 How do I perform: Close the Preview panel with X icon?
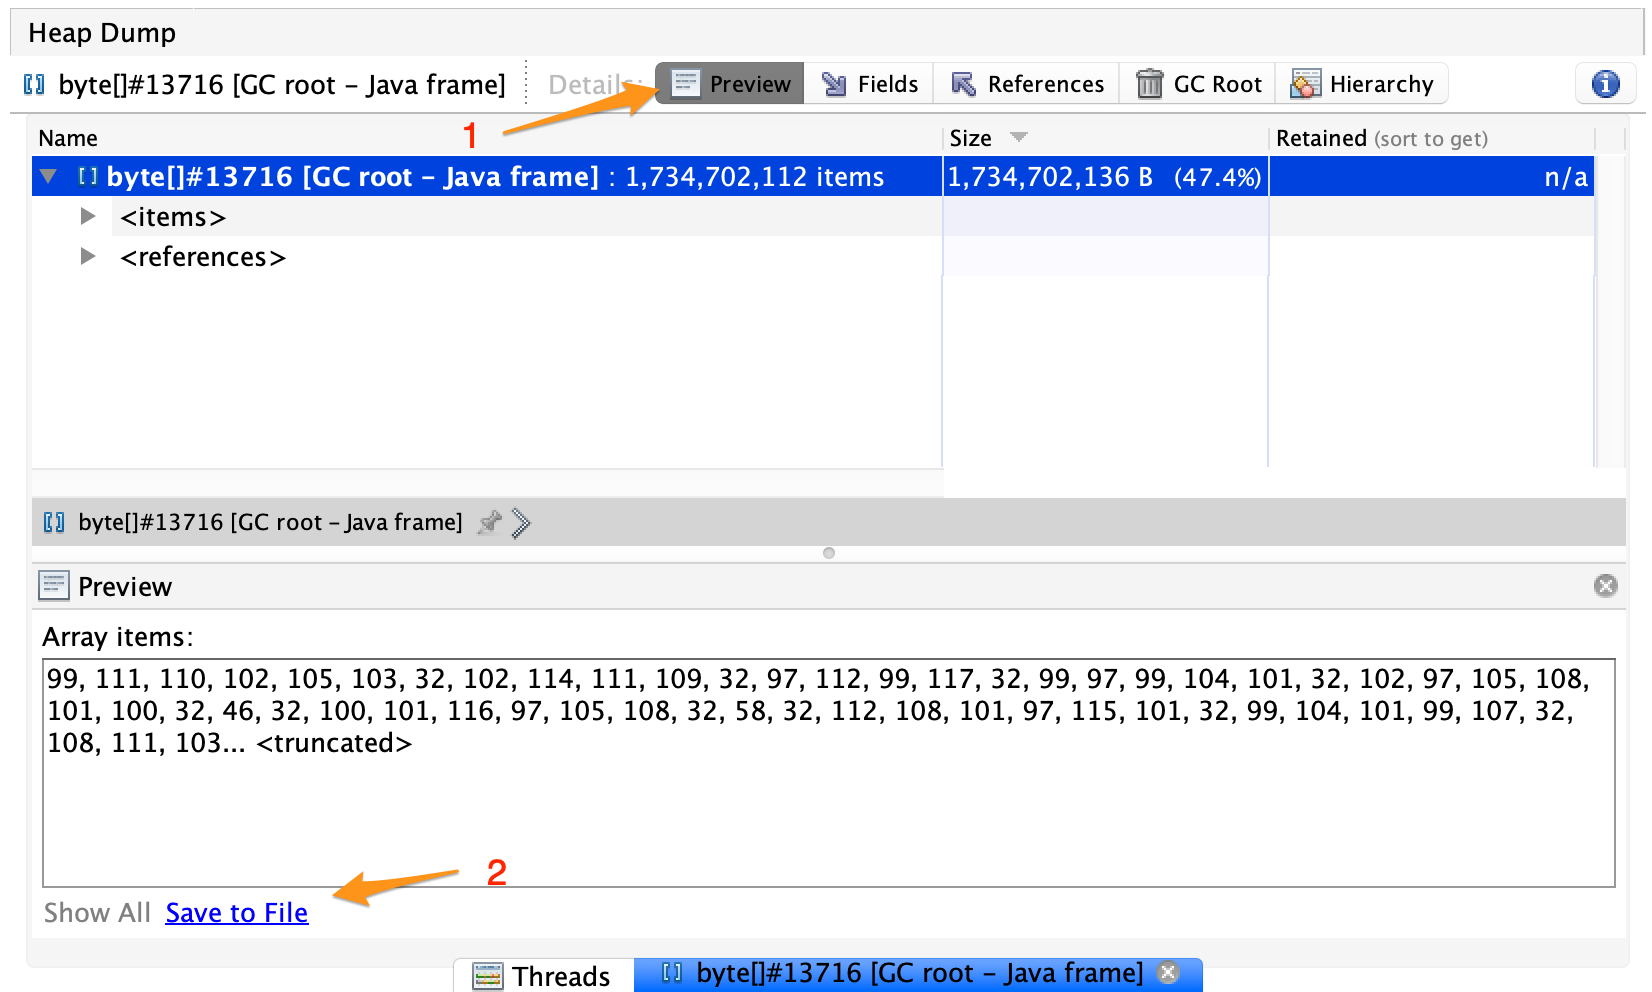click(1605, 586)
